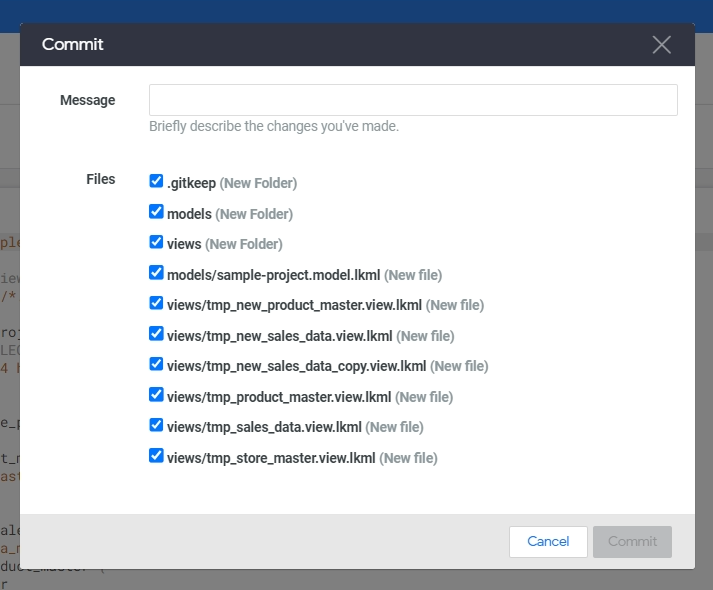Screen dimensions: 713x590
Task: Toggle views/tmp_new_product_master.view.lkml checkbox
Action: click(156, 303)
